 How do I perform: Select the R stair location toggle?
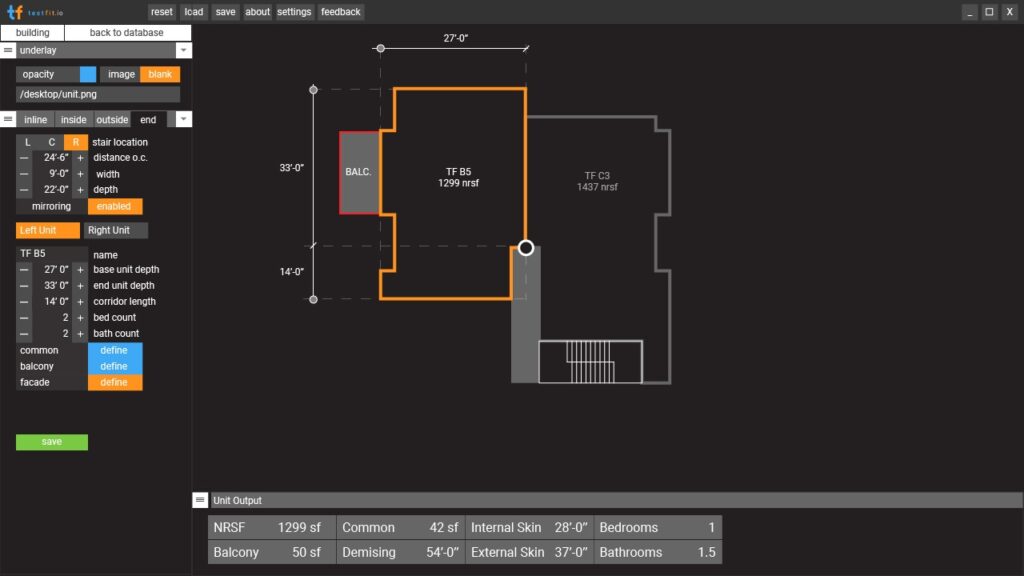75,142
